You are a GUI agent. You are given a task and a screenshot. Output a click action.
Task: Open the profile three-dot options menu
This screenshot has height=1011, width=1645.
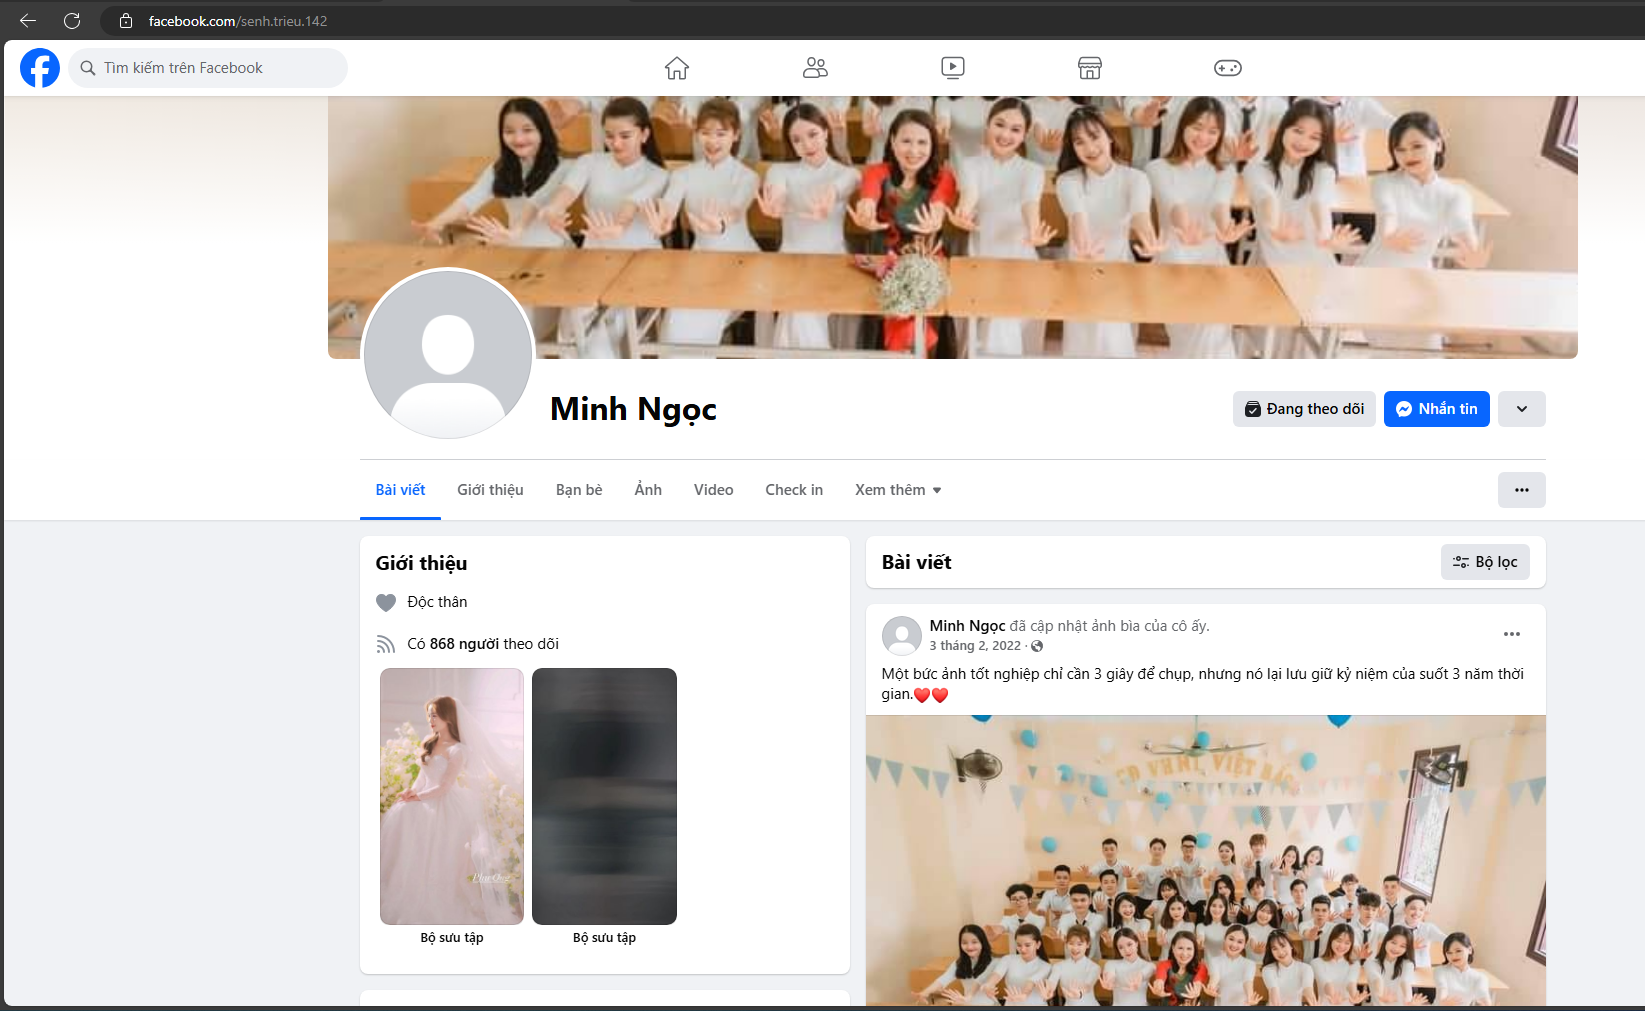[x=1521, y=490]
